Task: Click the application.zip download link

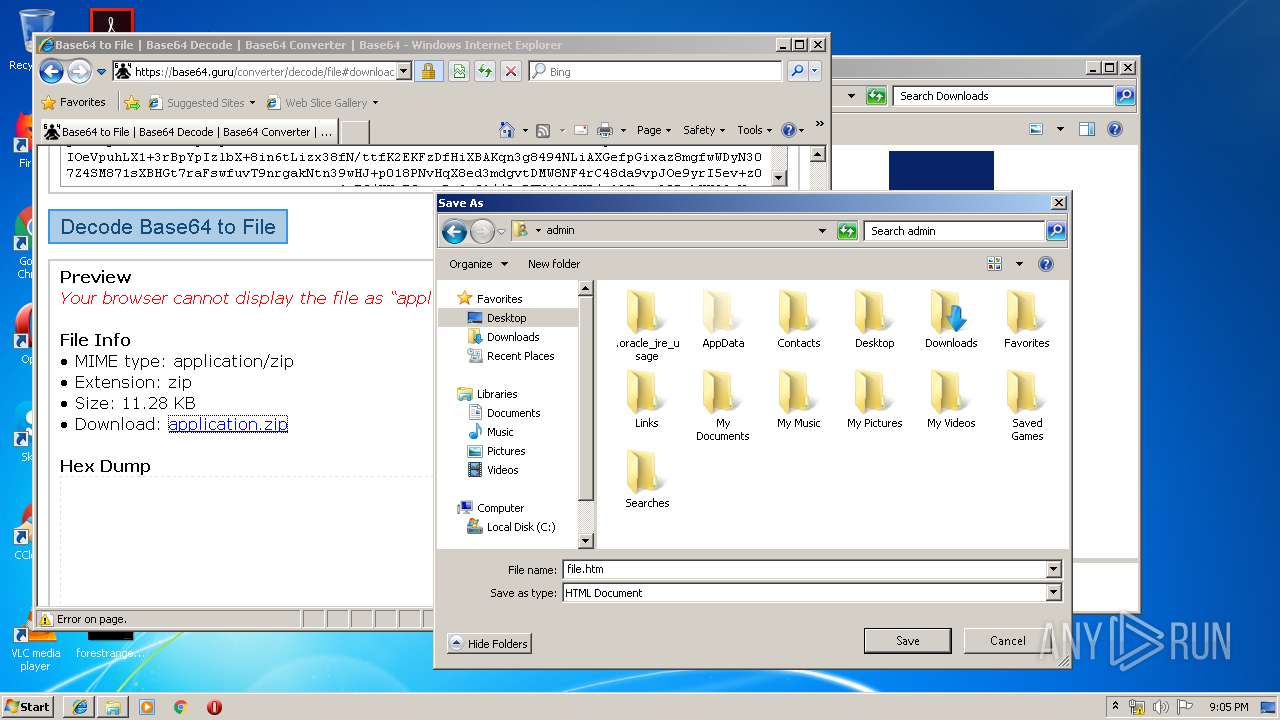Action: click(228, 424)
